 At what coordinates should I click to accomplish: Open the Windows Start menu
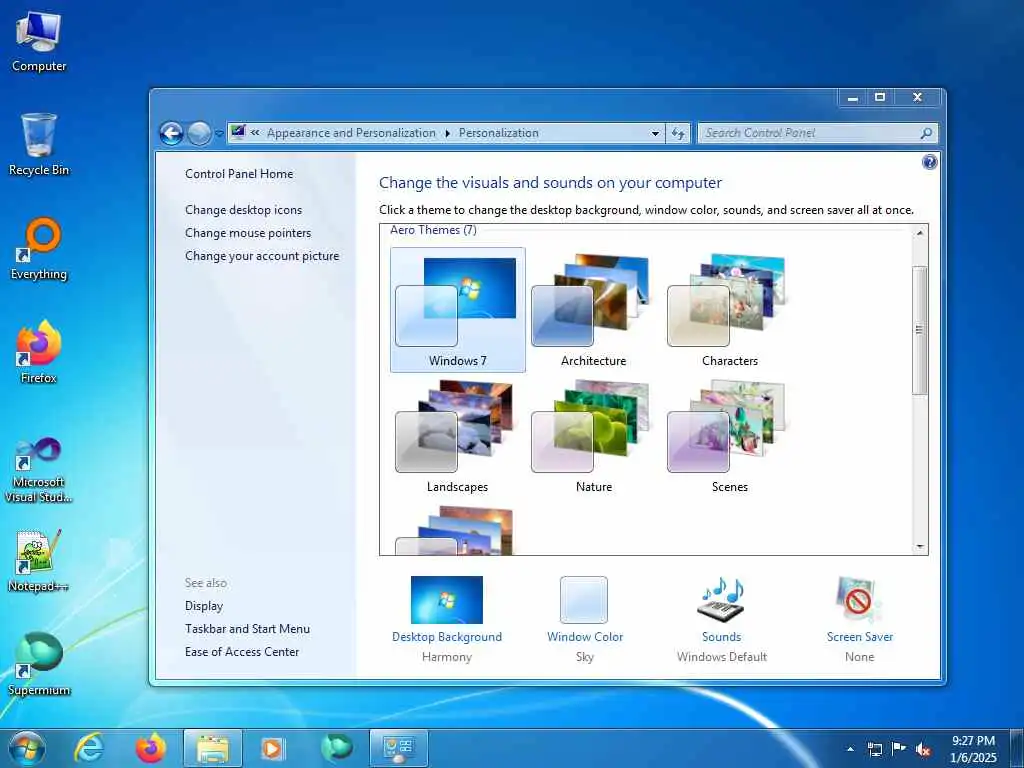click(27, 748)
